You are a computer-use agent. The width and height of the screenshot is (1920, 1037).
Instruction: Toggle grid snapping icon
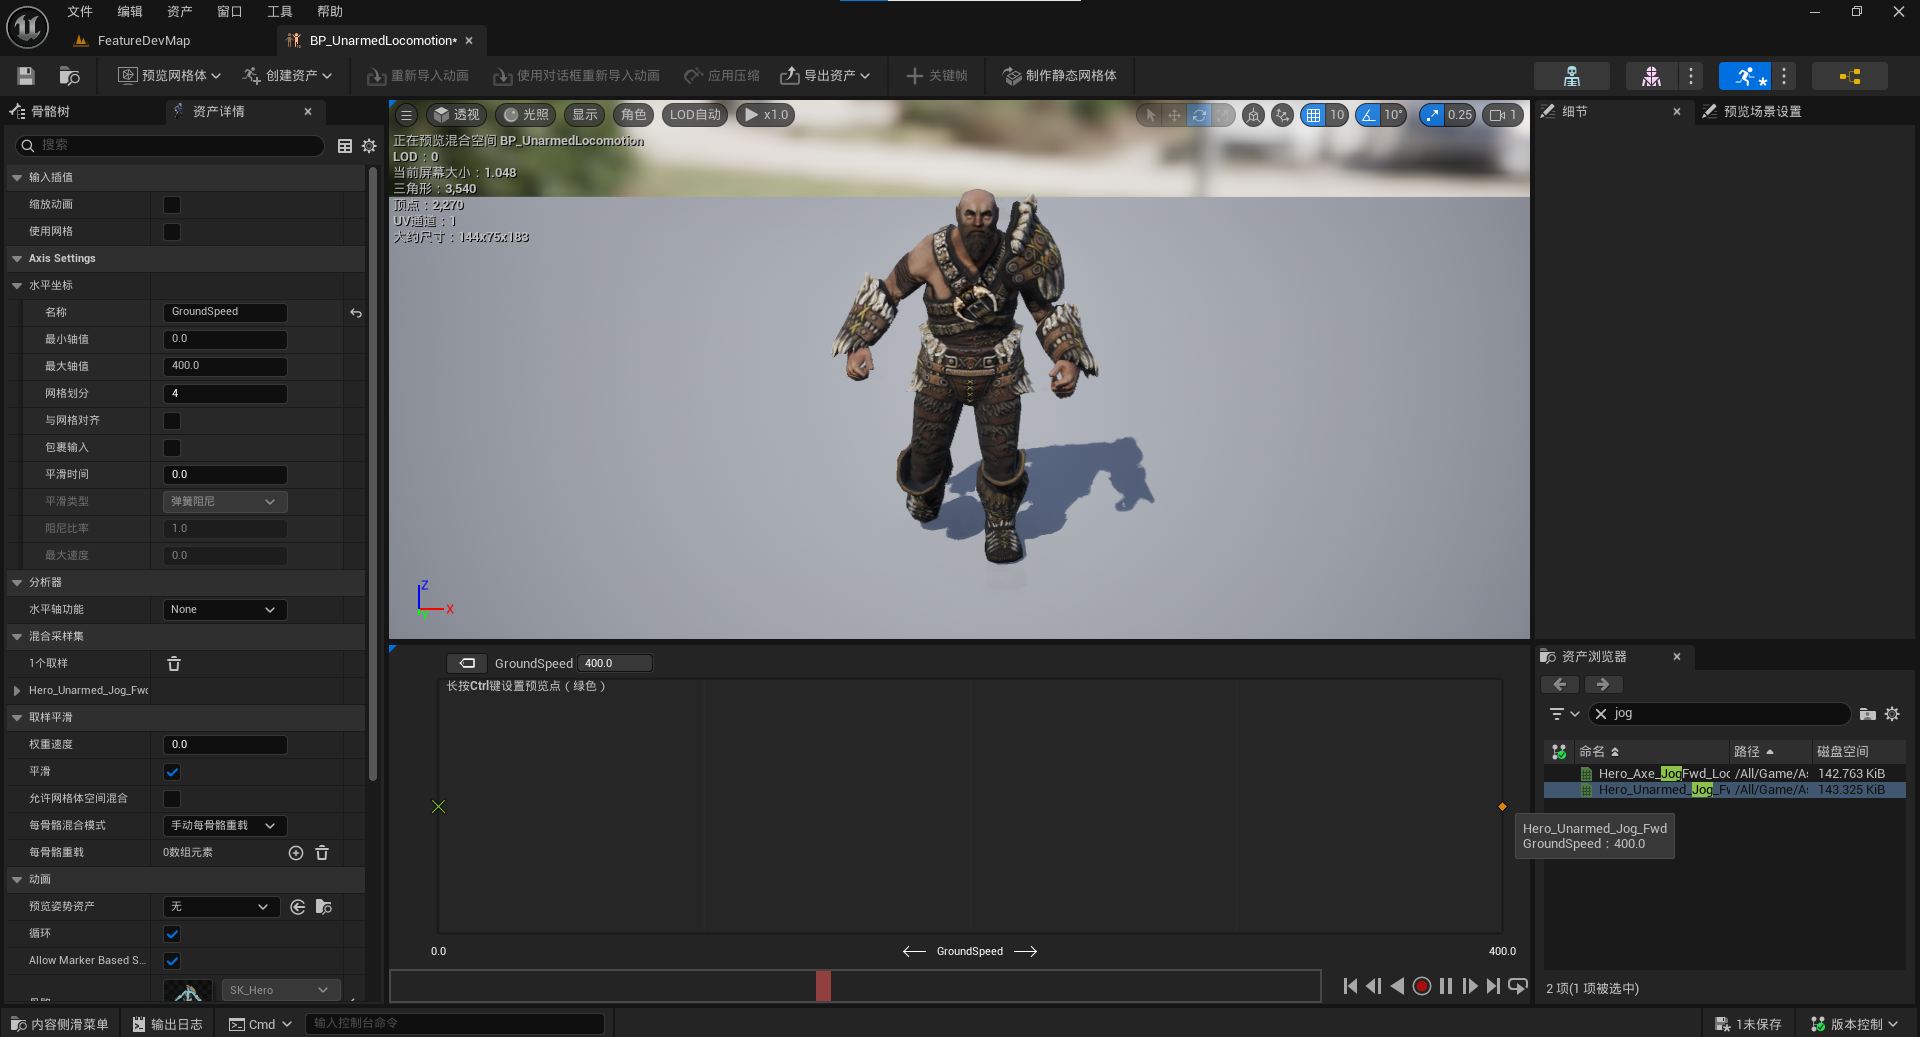tap(1313, 115)
